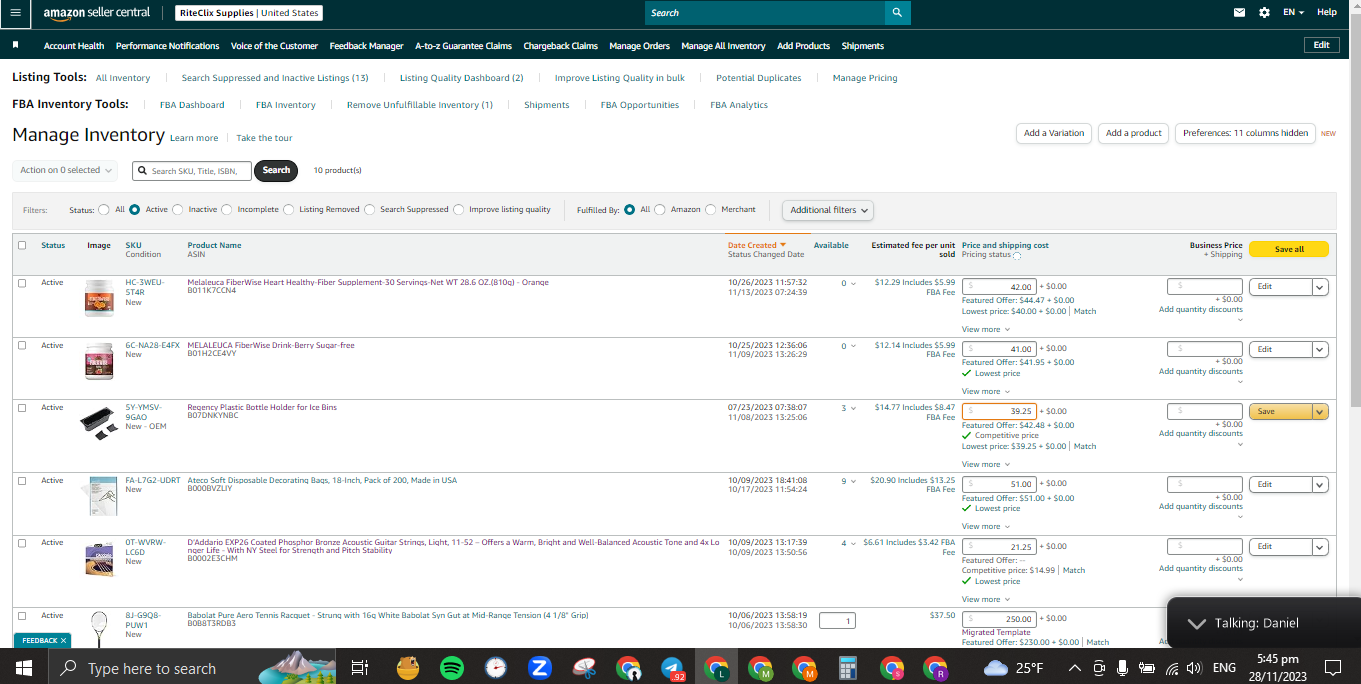
Task: Open Manage All Inventory menu
Action: [723, 46]
